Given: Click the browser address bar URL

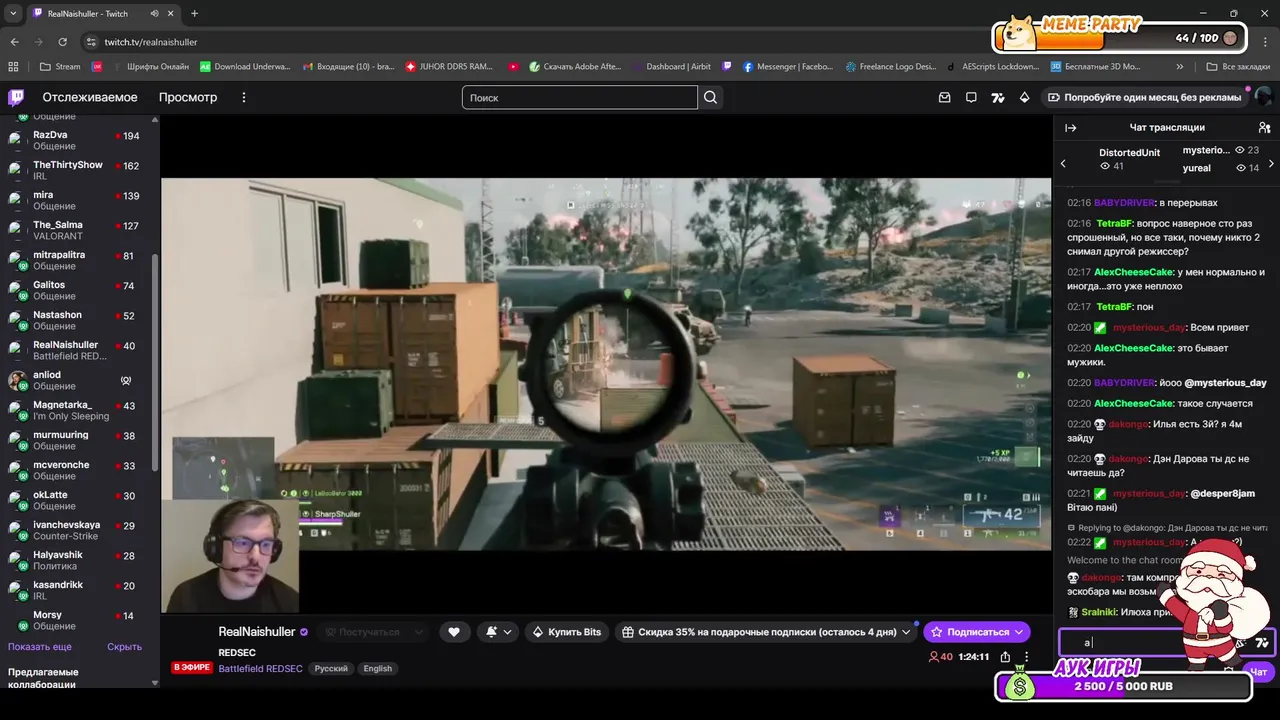Looking at the screenshot, I should tap(151, 42).
